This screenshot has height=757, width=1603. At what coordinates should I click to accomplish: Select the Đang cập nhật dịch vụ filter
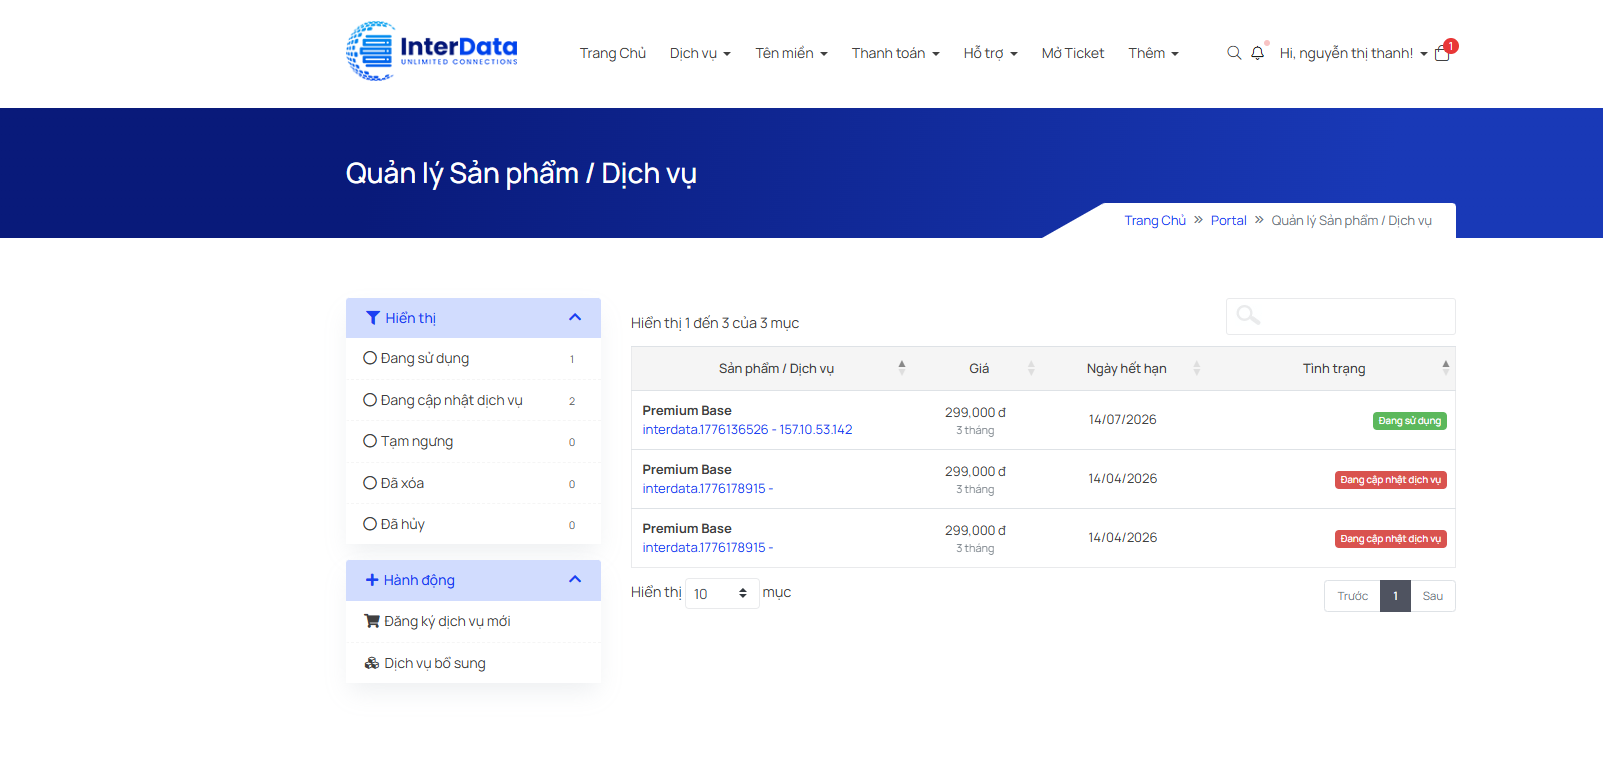(x=370, y=400)
